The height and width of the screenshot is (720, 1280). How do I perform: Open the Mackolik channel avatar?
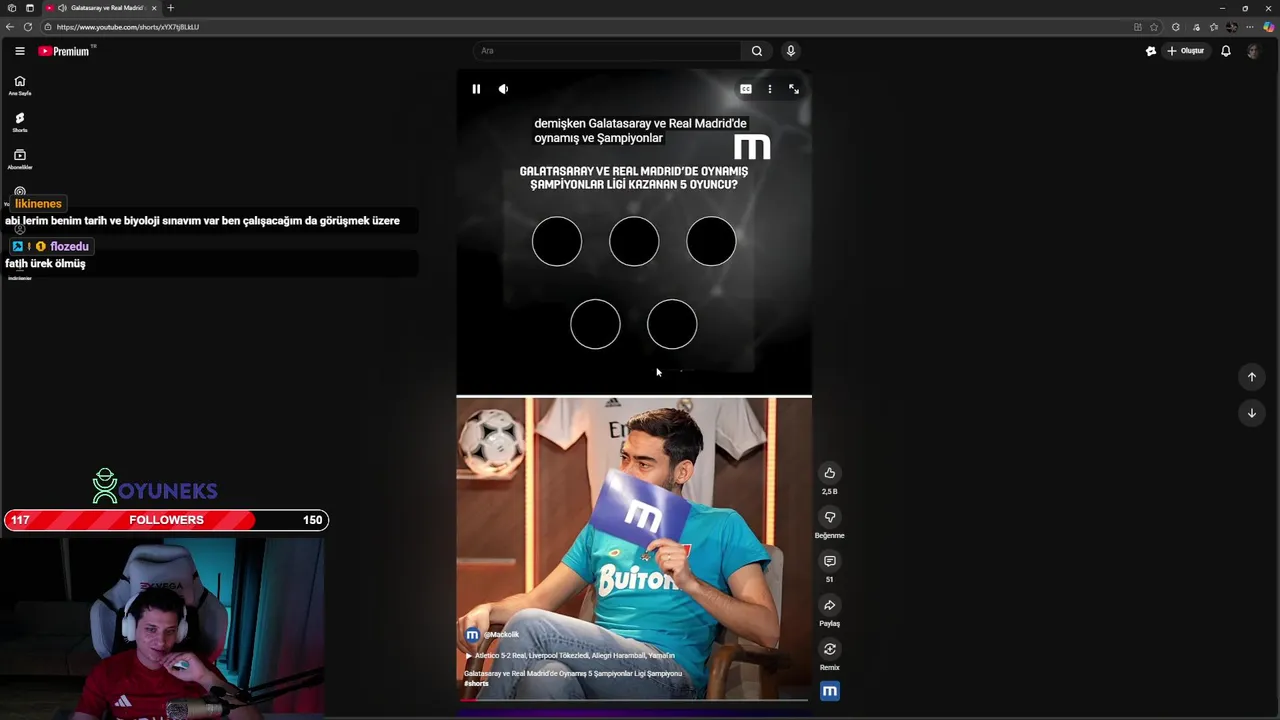[472, 635]
